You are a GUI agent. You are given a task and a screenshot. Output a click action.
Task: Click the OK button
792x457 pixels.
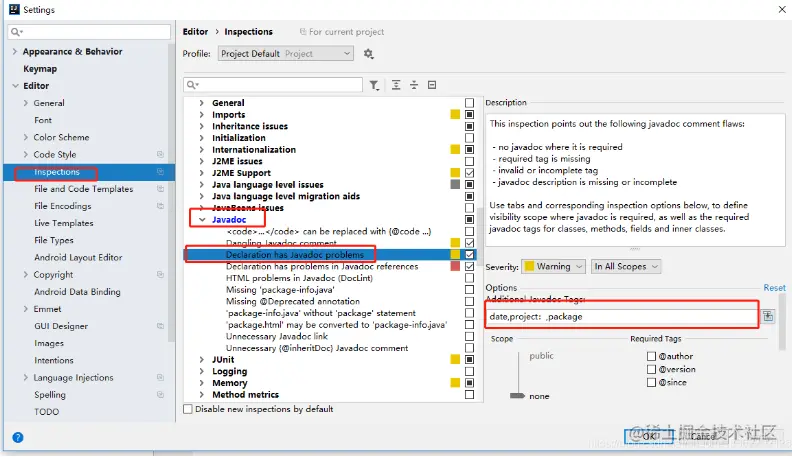[x=650, y=436]
